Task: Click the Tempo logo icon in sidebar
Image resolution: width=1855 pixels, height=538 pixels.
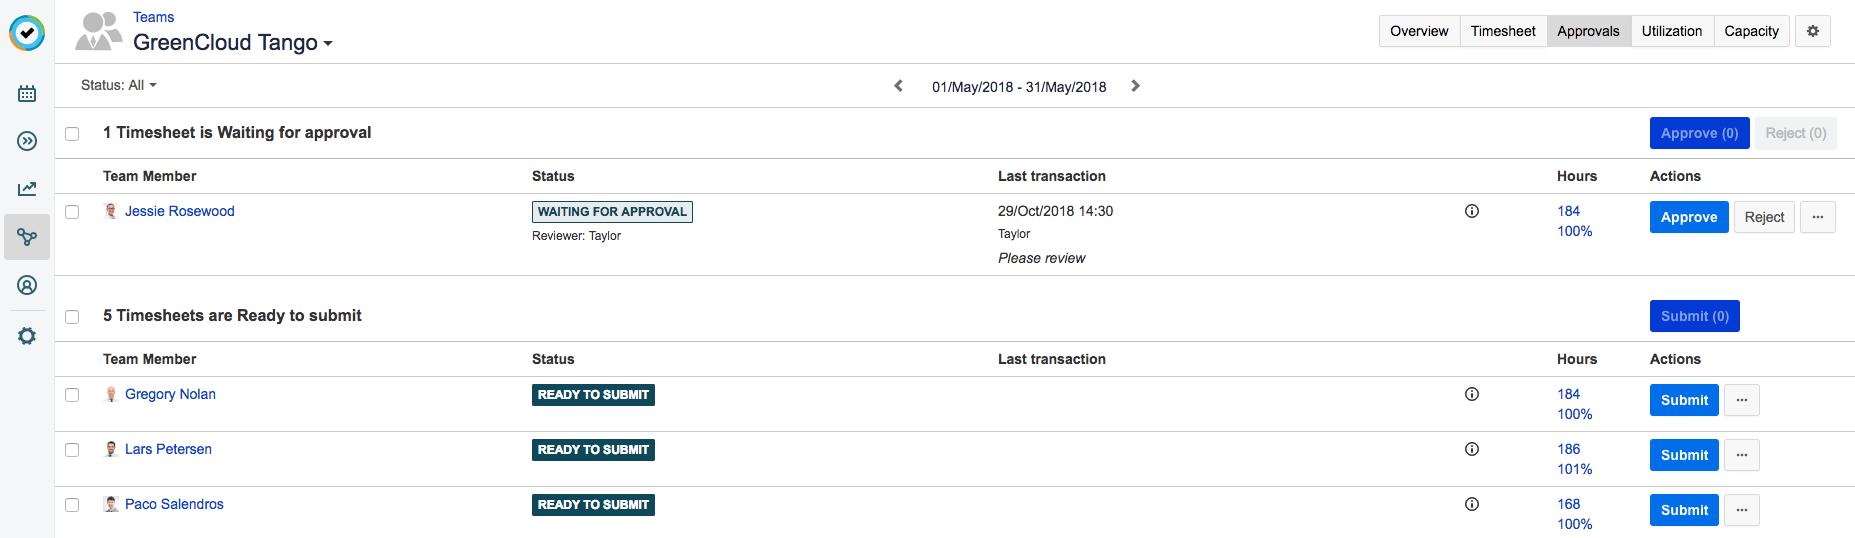Action: tap(27, 33)
